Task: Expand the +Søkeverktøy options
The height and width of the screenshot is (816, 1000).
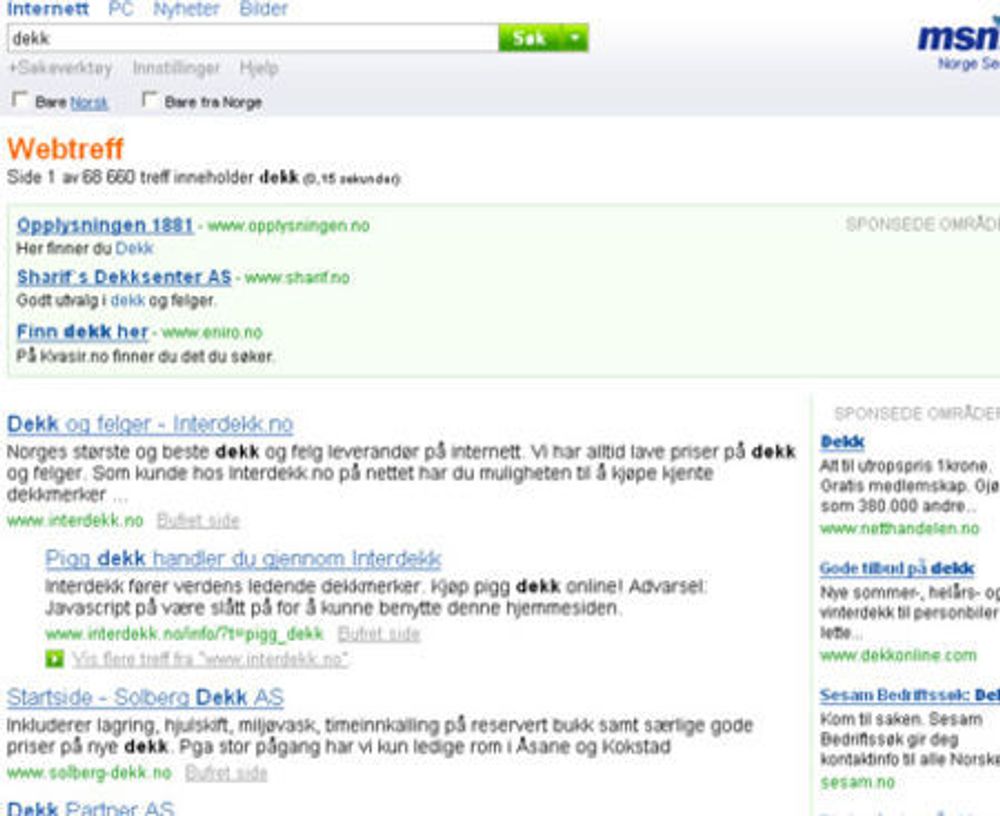Action: [60, 68]
